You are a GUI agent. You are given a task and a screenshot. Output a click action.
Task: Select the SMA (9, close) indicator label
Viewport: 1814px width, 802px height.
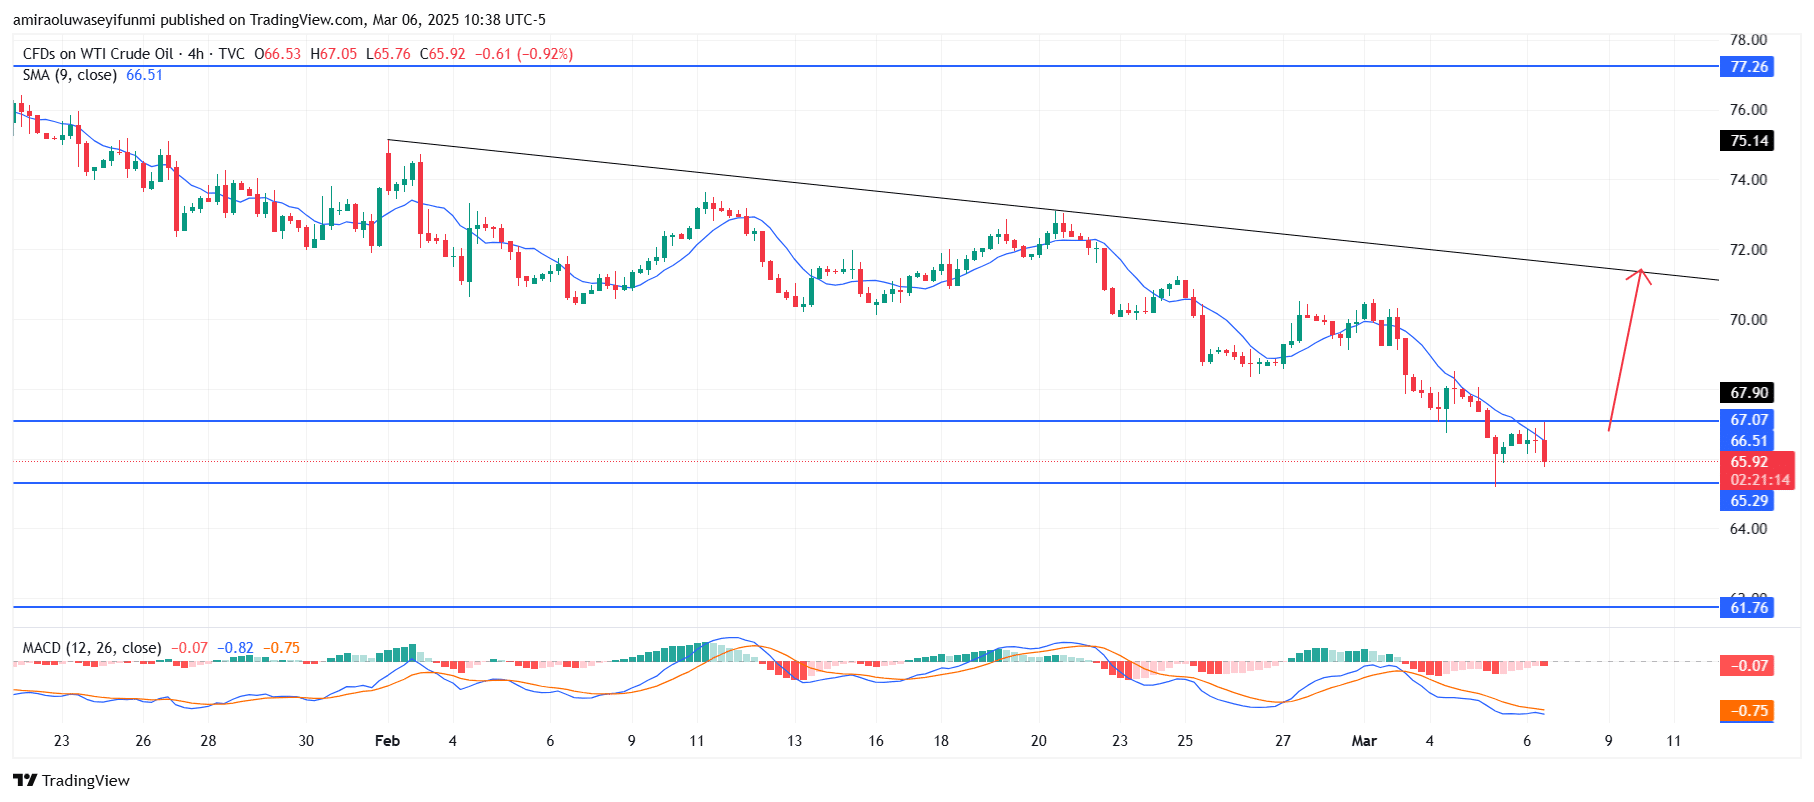[70, 75]
